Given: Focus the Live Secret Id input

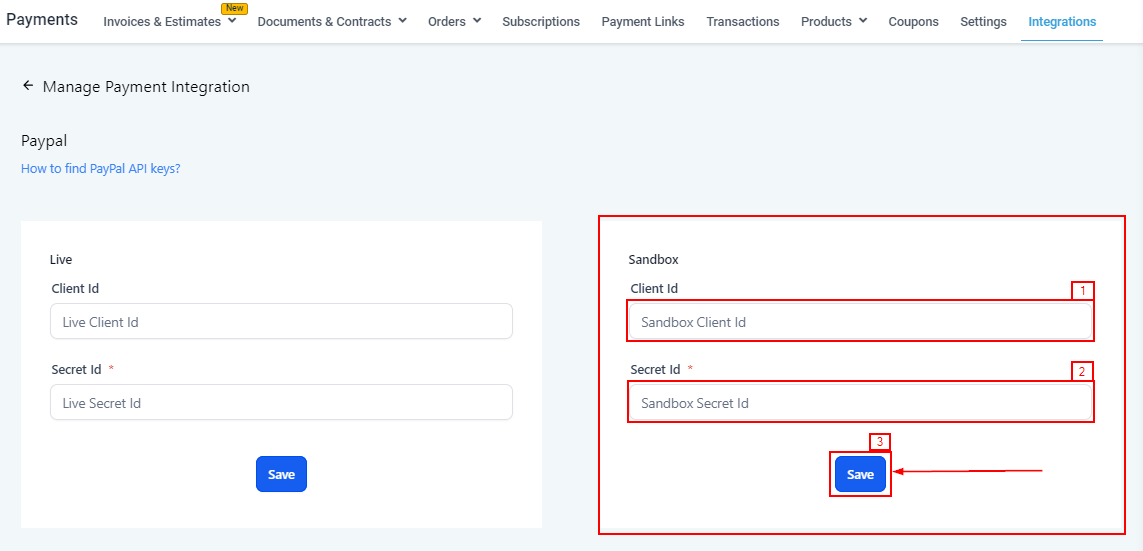Looking at the screenshot, I should pyautogui.click(x=281, y=403).
